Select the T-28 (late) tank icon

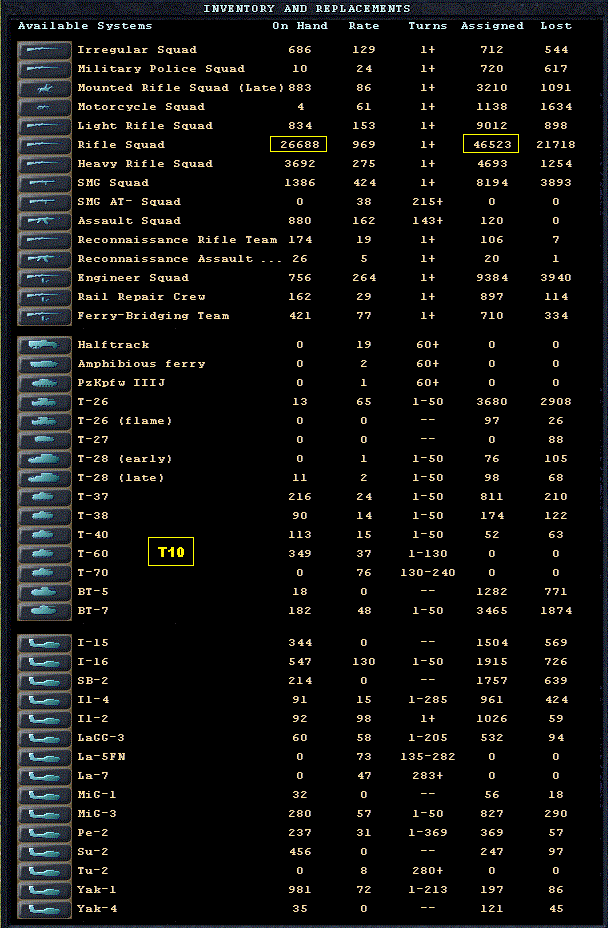click(x=44, y=478)
